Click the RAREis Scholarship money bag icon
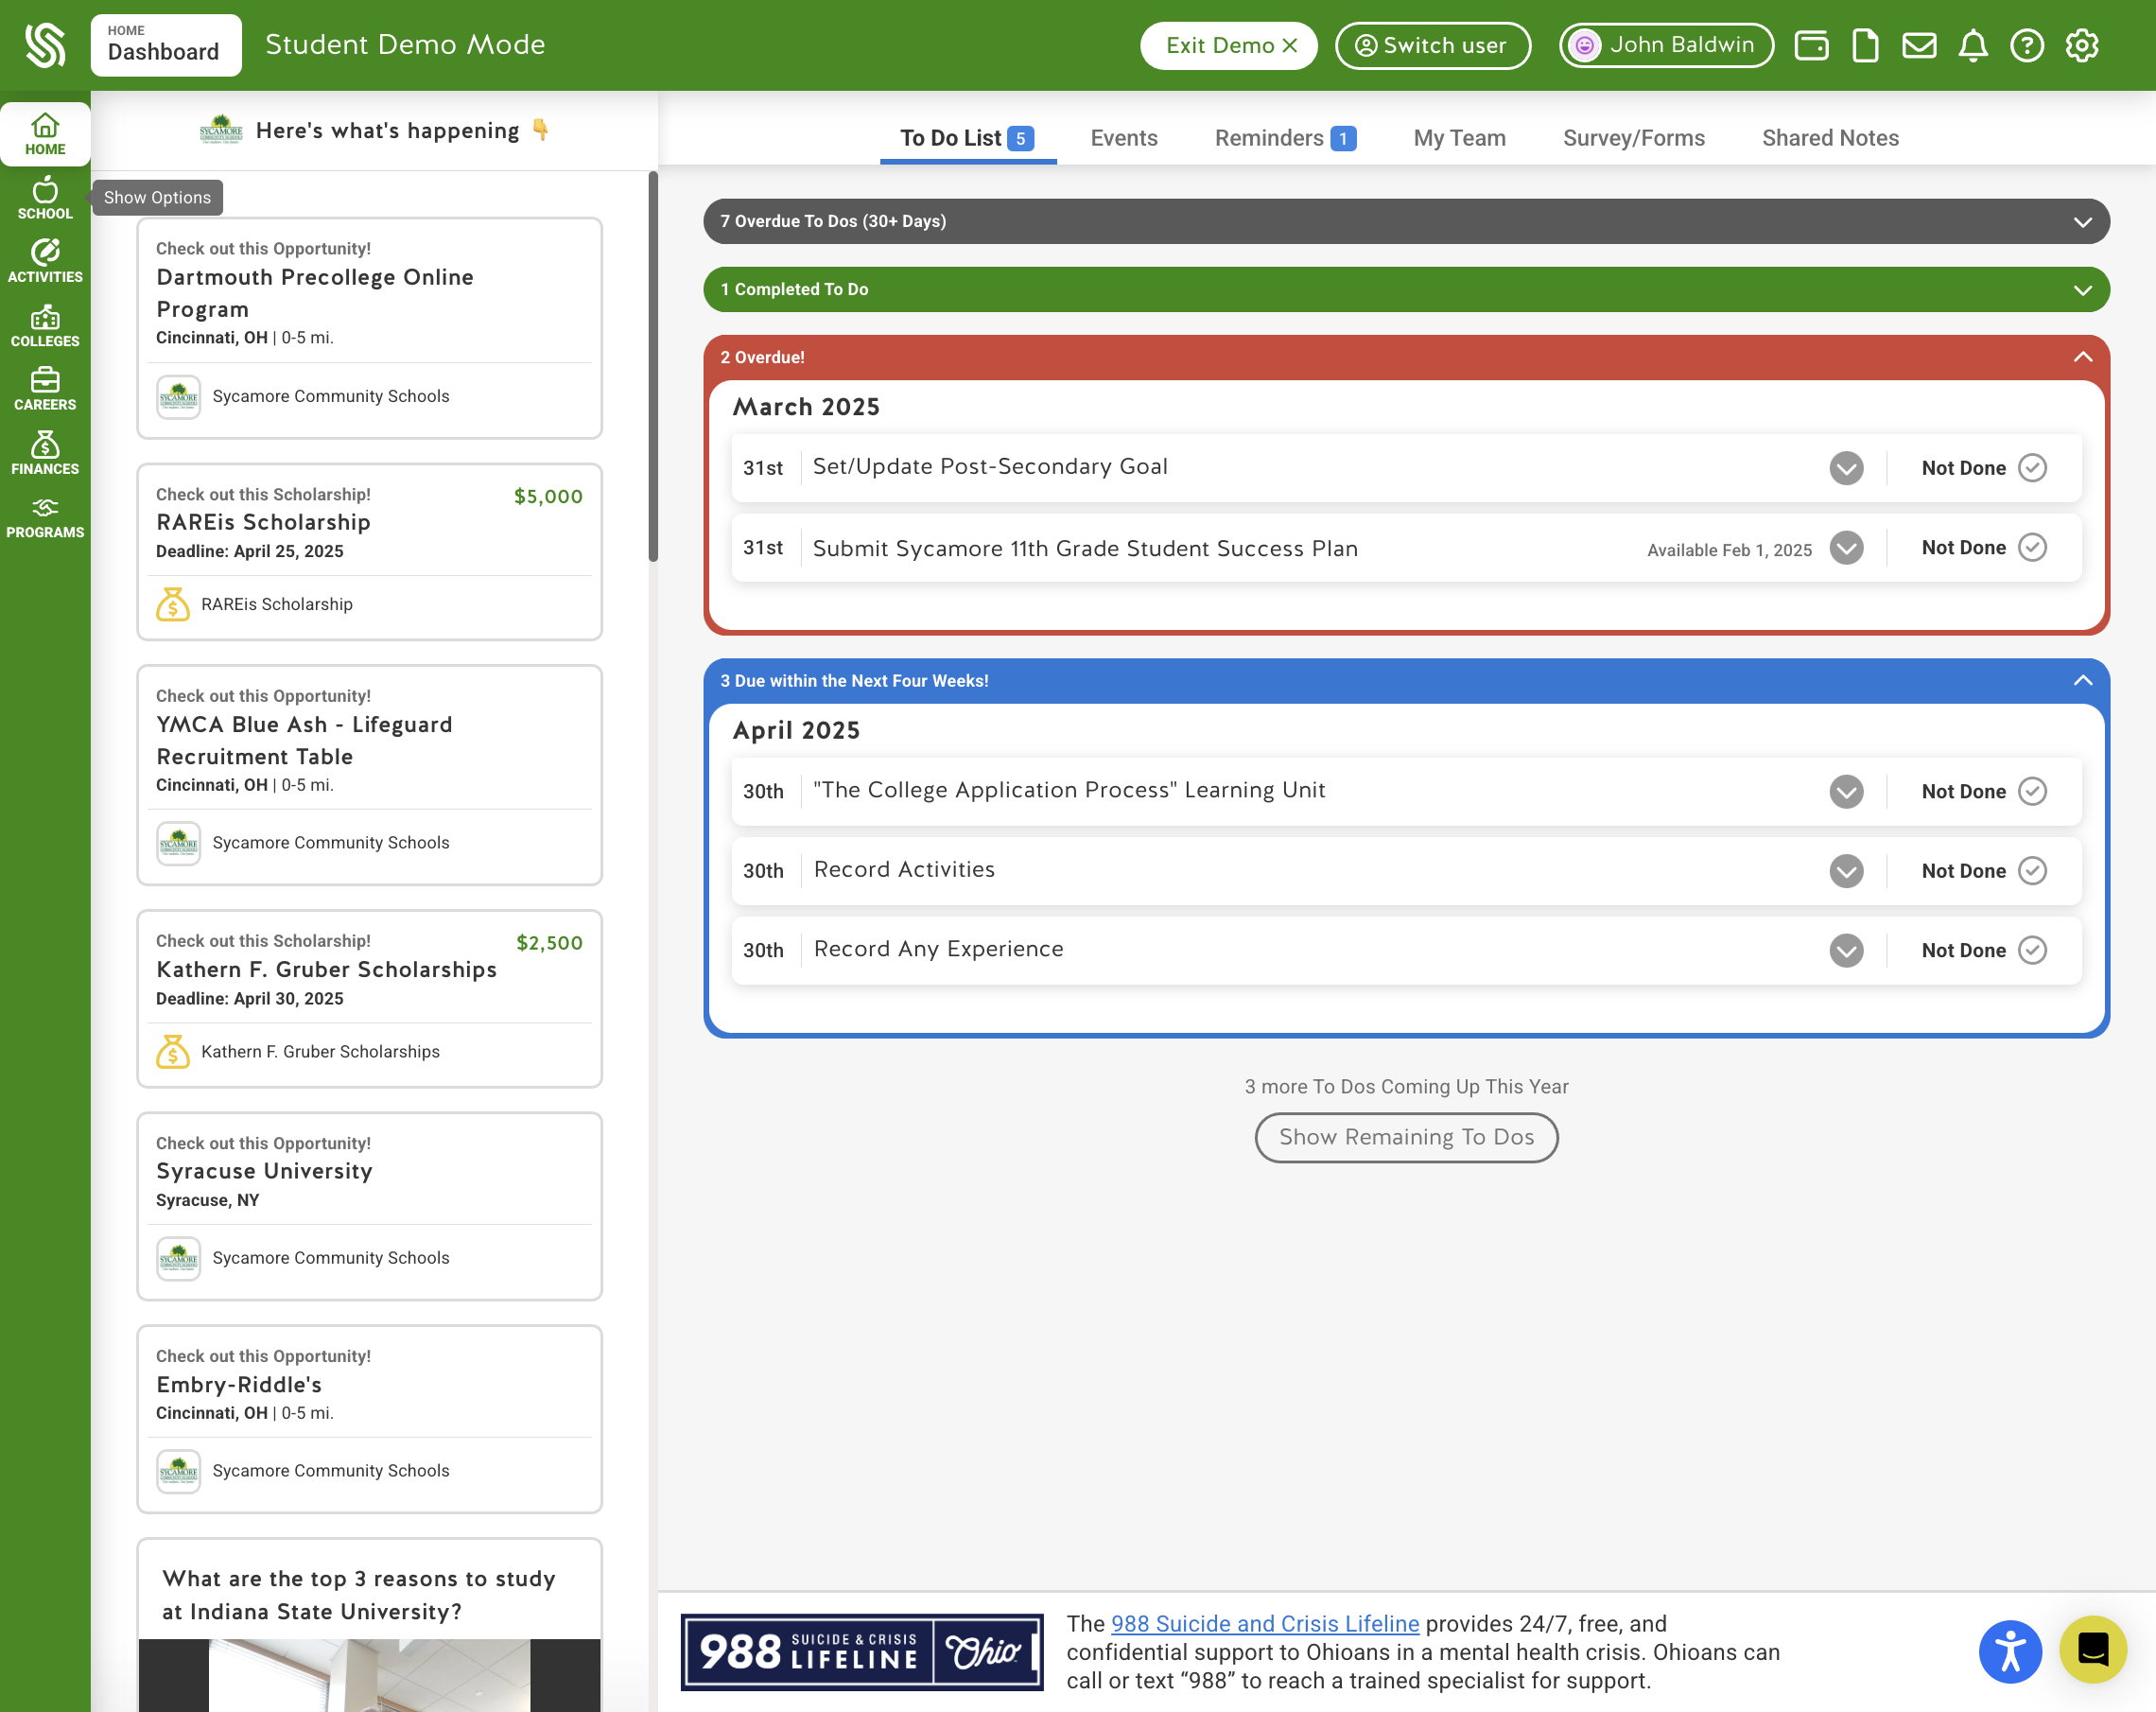This screenshot has width=2156, height=1712. tap(173, 604)
